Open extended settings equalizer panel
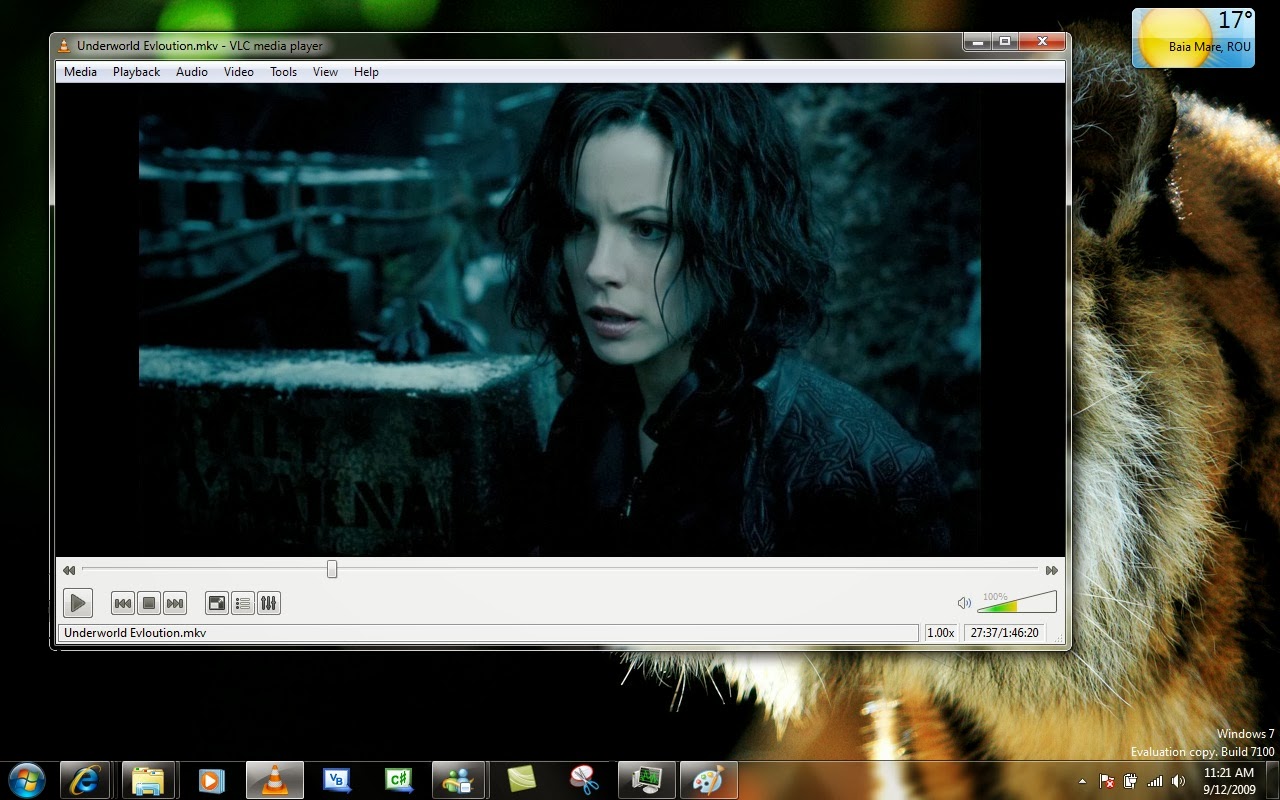Image resolution: width=1280 pixels, height=800 pixels. (x=269, y=603)
